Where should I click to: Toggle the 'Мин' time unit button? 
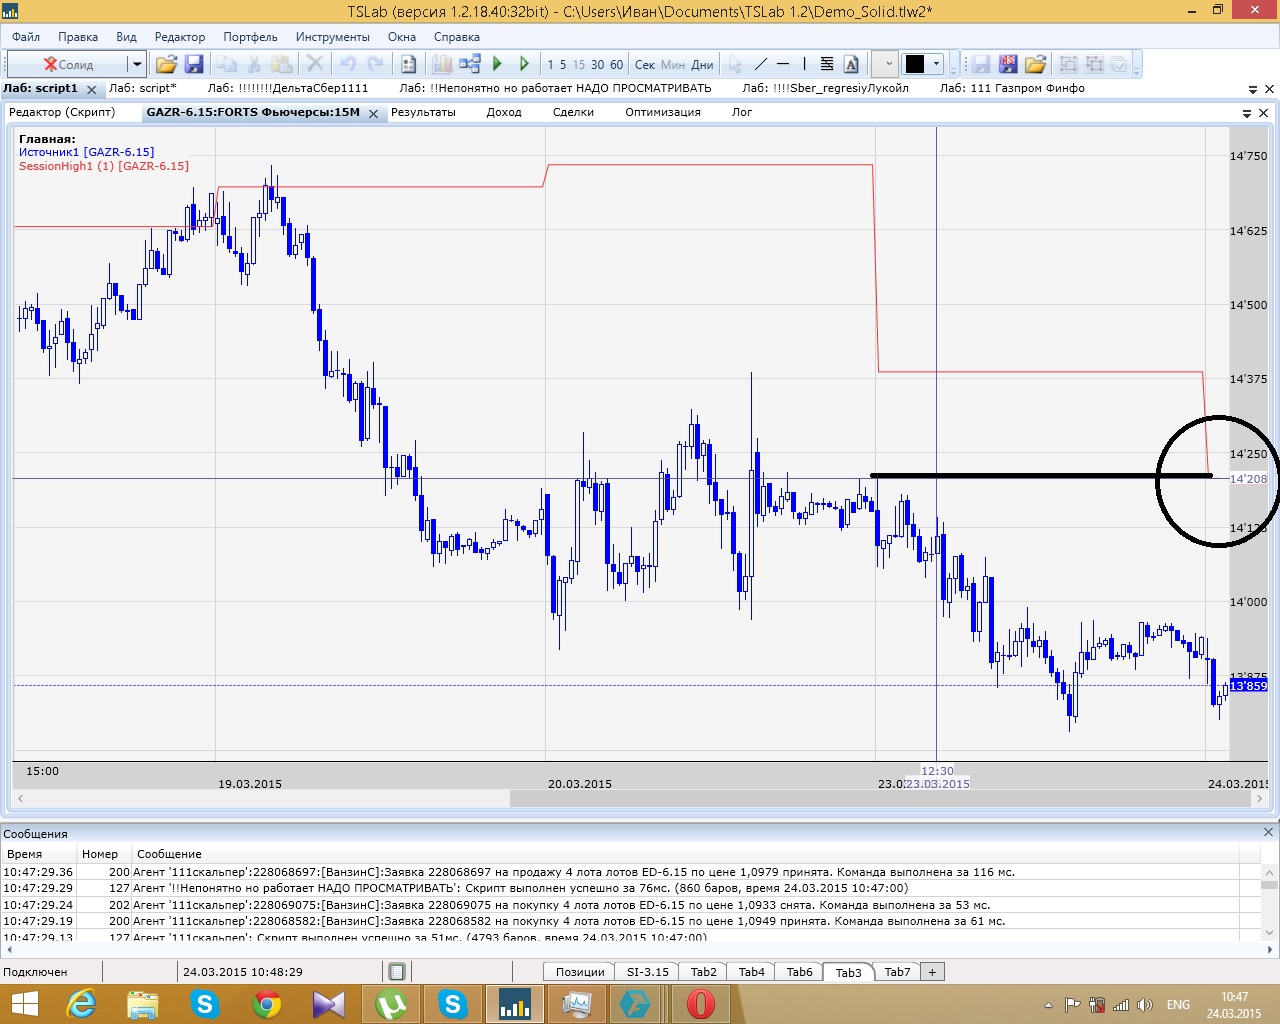(673, 64)
